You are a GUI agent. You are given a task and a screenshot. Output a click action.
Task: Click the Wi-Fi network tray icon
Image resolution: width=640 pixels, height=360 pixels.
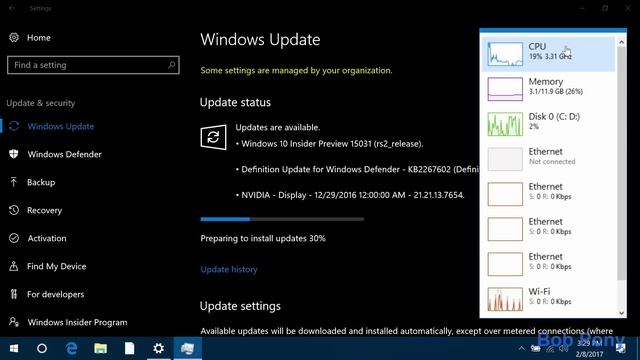[550, 348]
